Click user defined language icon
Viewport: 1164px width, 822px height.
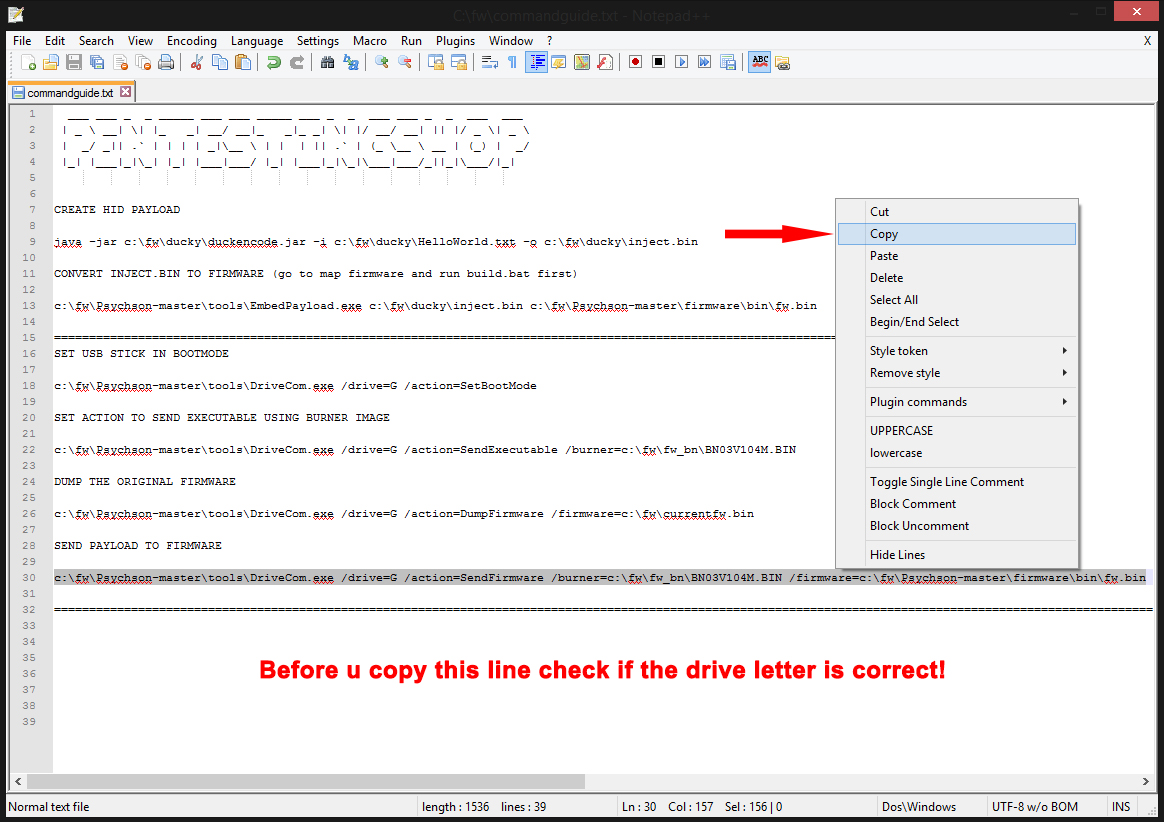[x=559, y=62]
